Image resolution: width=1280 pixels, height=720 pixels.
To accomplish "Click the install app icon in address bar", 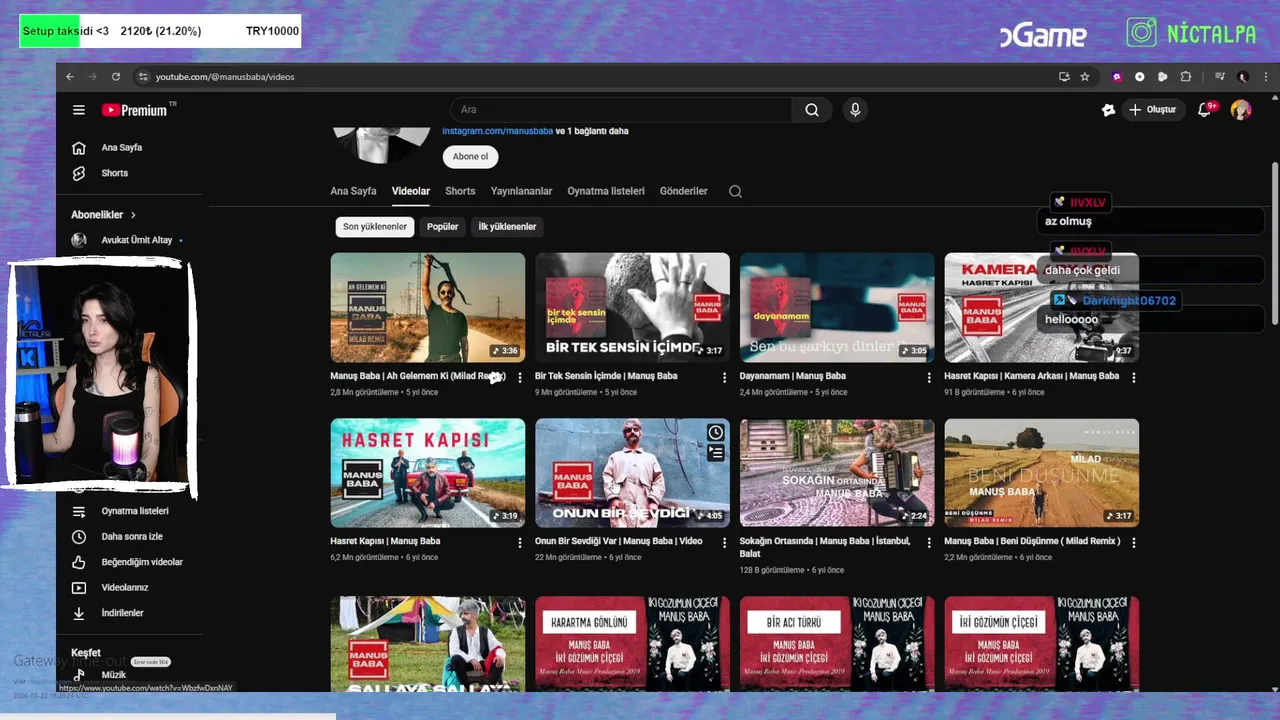I will pos(1064,77).
